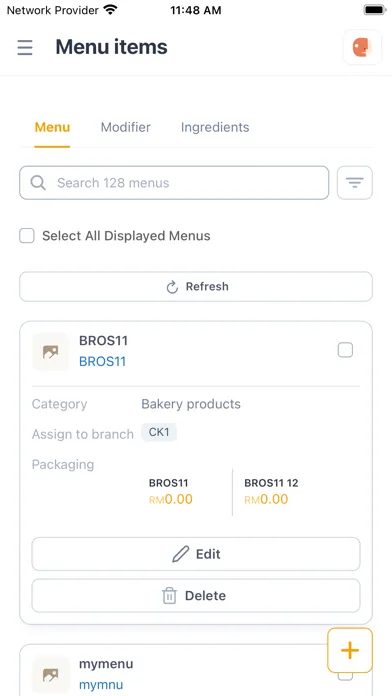Tap the orange profile avatar icon
This screenshot has height=696, width=392.
362,47
